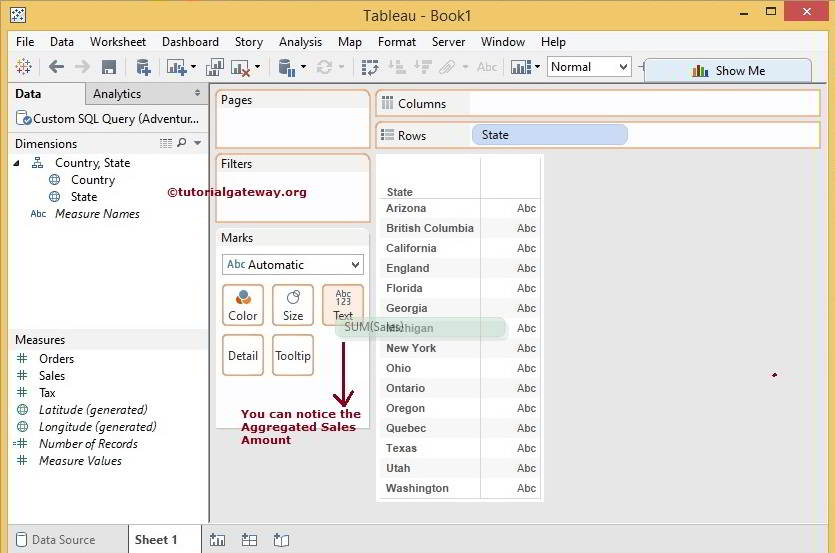Click the Undo back arrow icon
This screenshot has height=553, width=835.
coord(56,67)
